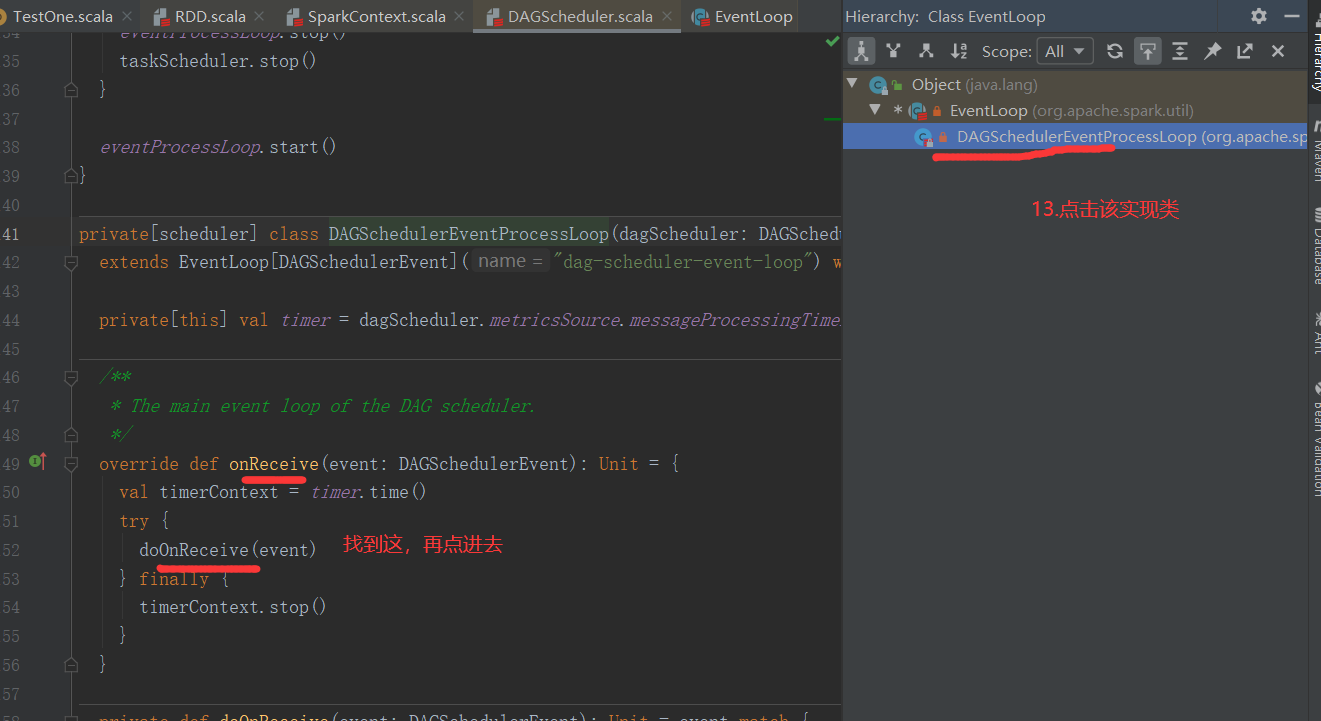
Task: Switch to RDD.scala editor tab
Action: pyautogui.click(x=209, y=16)
